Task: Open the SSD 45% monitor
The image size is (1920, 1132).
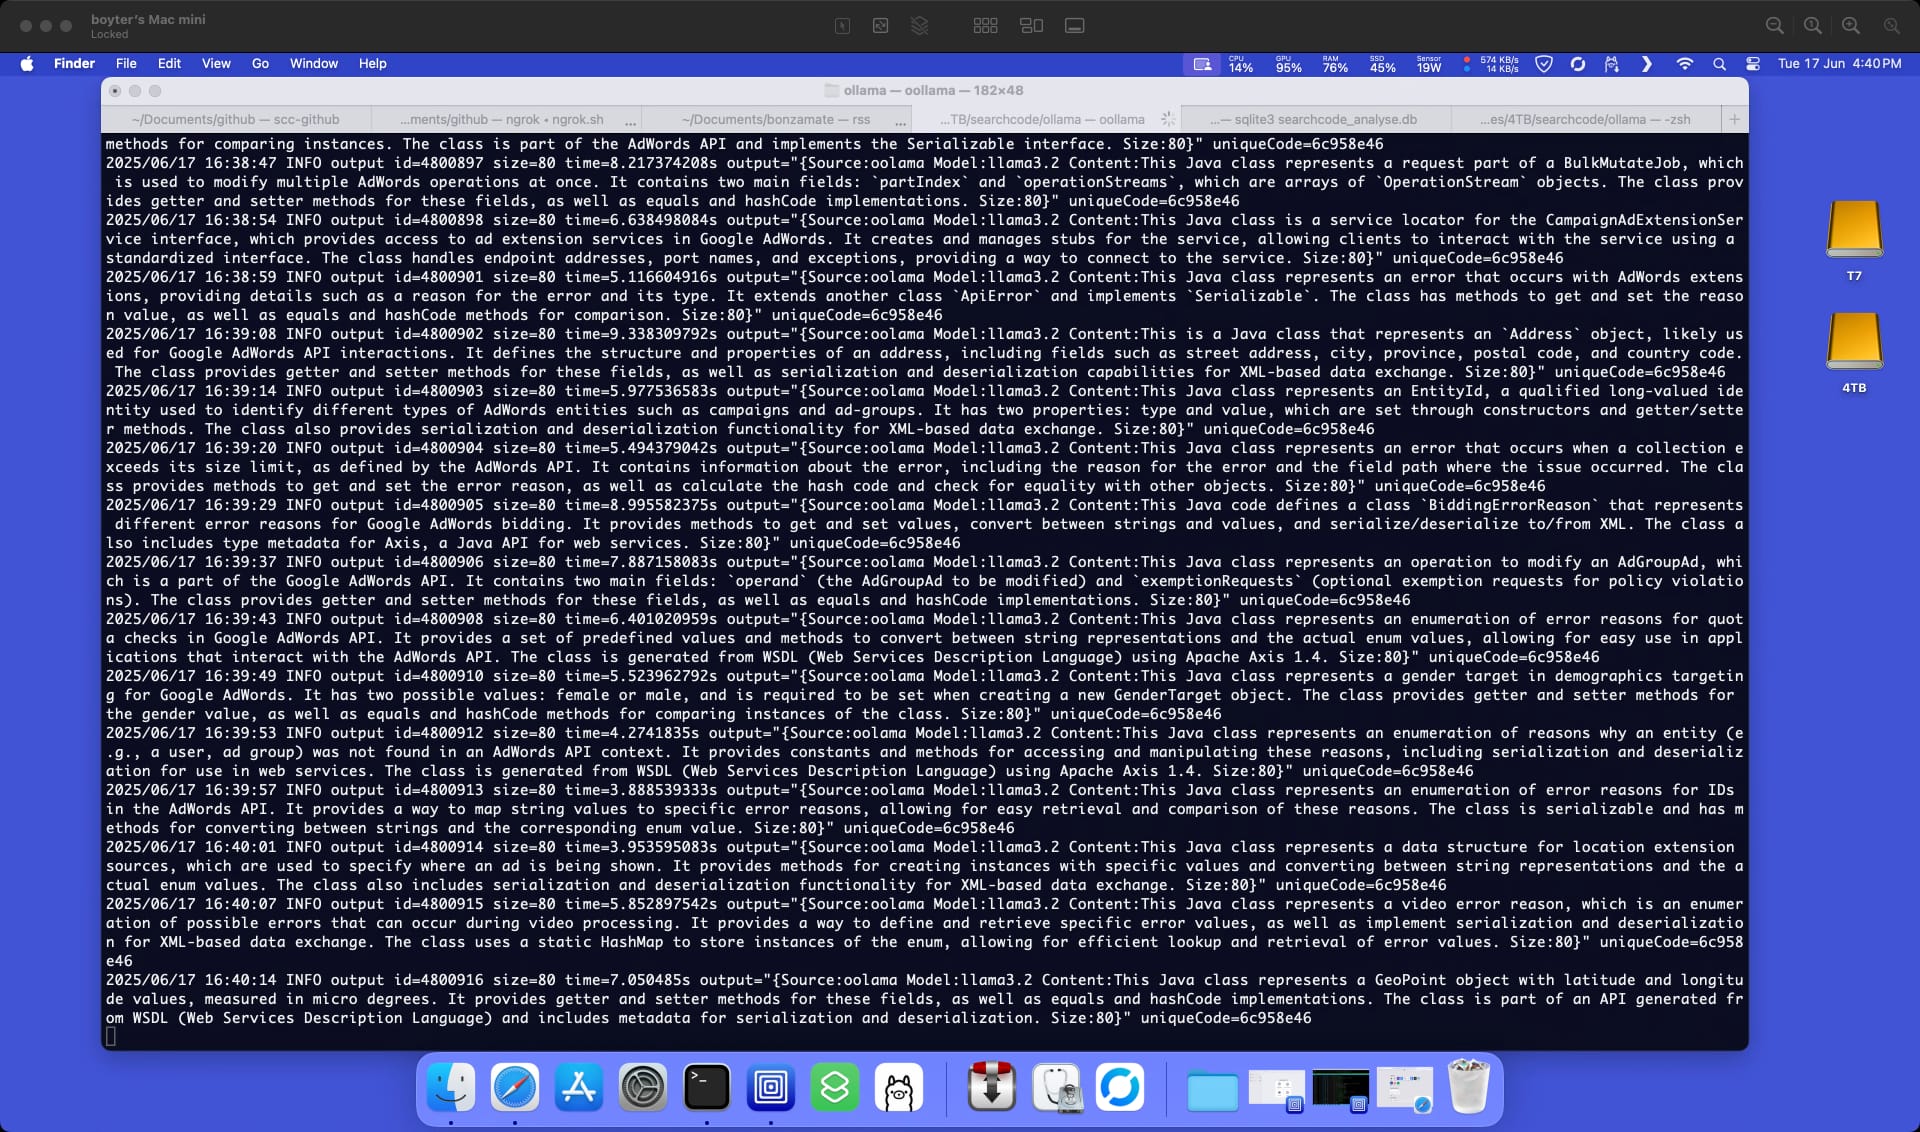Action: (1382, 64)
